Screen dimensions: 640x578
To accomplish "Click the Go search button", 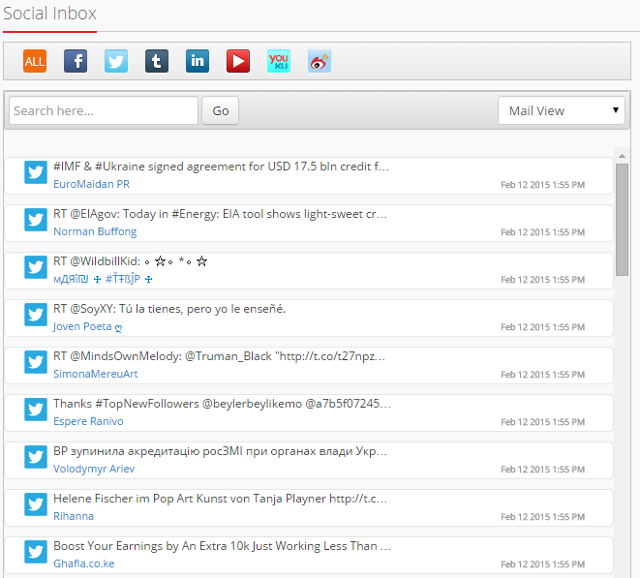I will coord(220,111).
